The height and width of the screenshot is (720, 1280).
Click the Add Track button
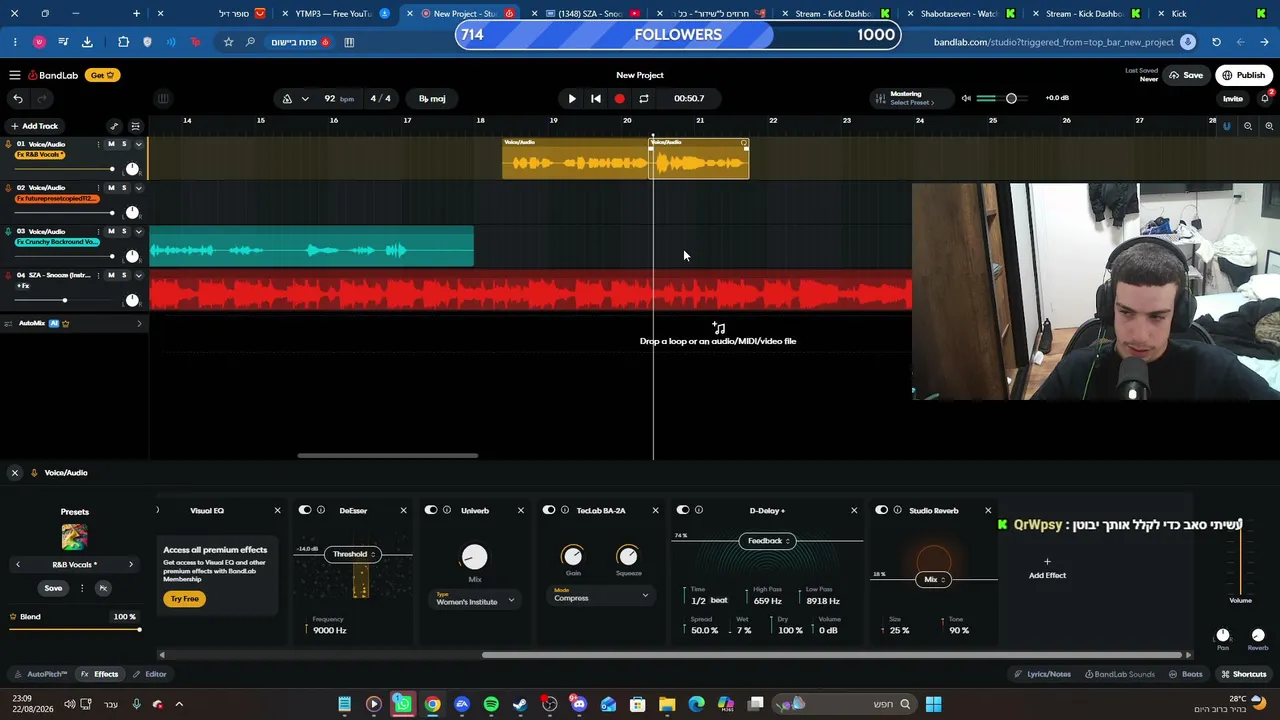(x=34, y=126)
